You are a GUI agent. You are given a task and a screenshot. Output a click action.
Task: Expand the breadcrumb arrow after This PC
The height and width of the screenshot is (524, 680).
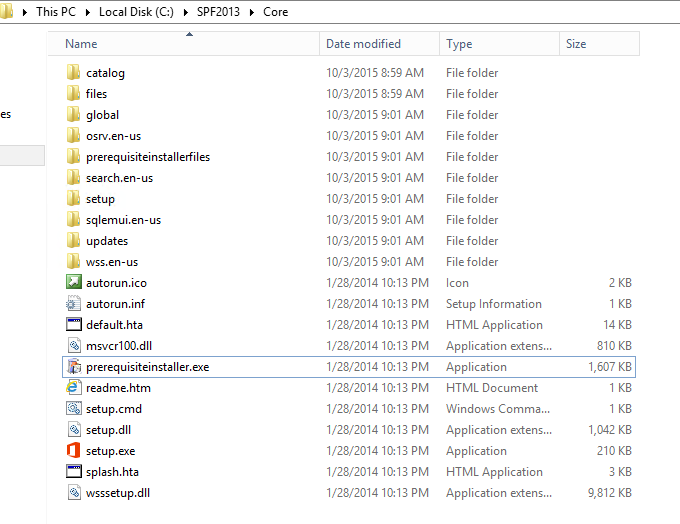point(88,12)
